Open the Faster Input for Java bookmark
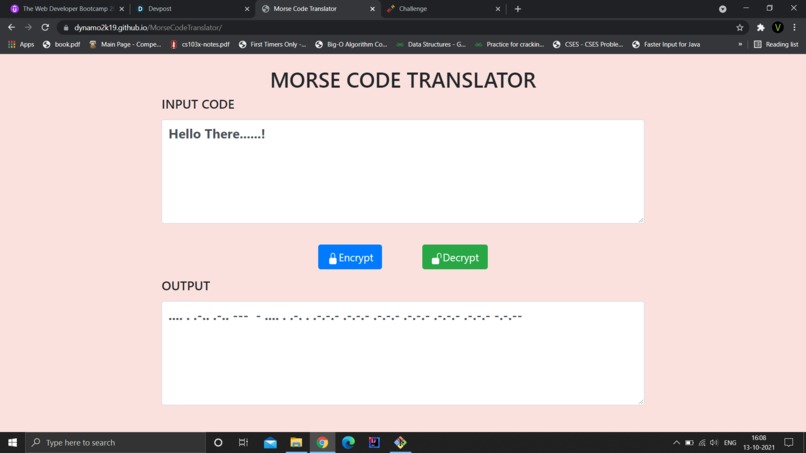Screen dimensions: 806x453 666,45
